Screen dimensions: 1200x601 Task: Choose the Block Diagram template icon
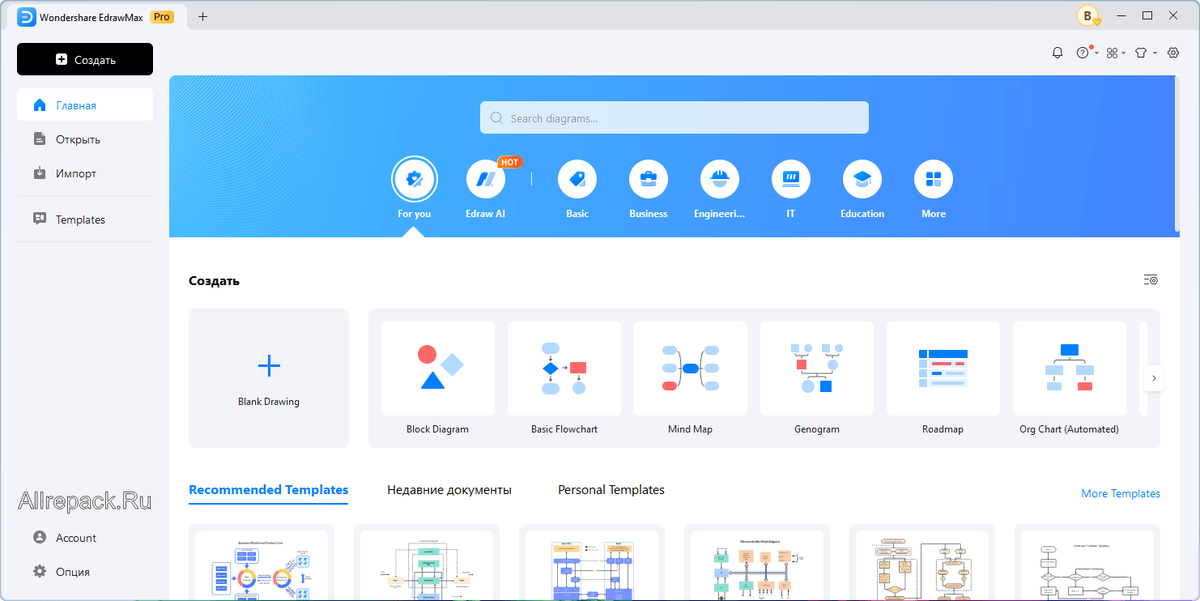tap(438, 368)
